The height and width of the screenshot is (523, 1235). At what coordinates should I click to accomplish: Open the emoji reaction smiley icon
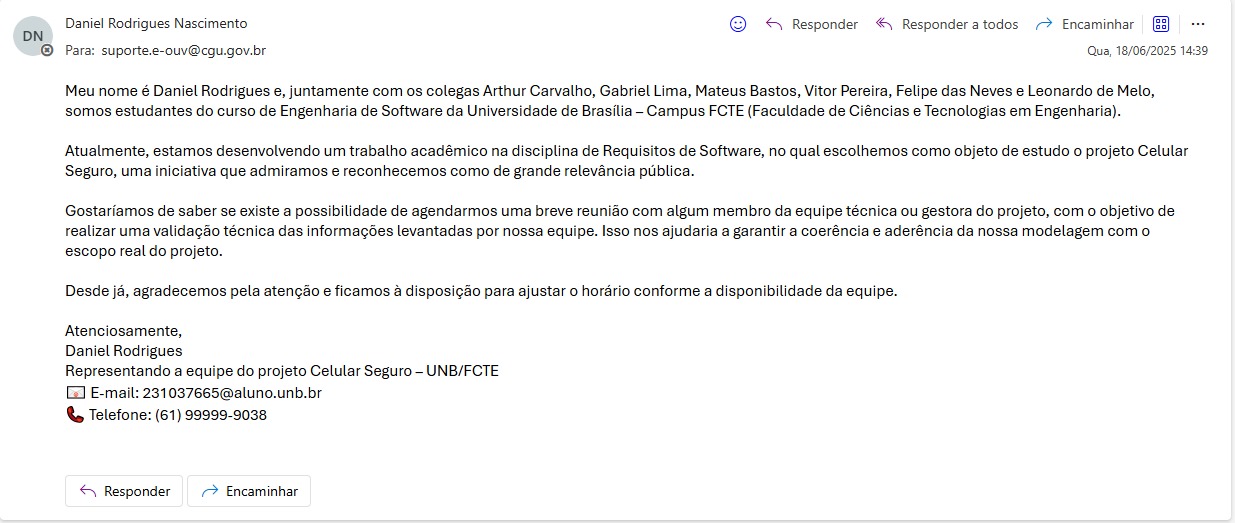click(738, 24)
